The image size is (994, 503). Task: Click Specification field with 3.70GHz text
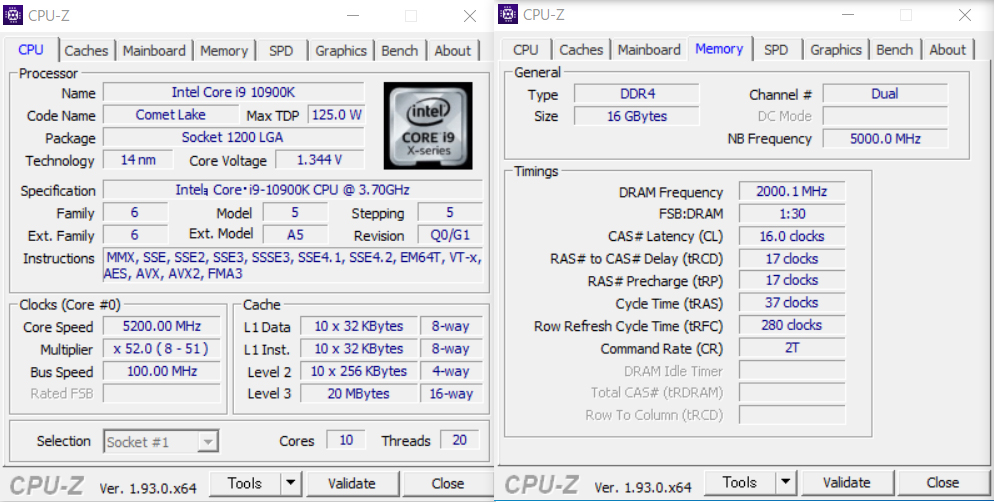pyautogui.click(x=293, y=190)
